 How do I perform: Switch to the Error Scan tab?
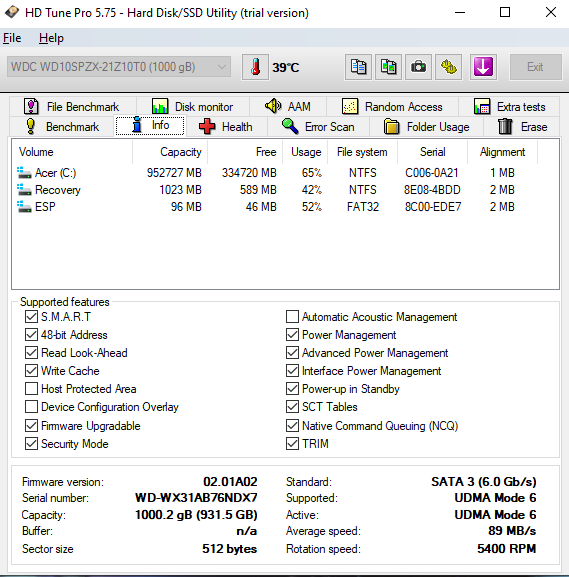click(318, 127)
